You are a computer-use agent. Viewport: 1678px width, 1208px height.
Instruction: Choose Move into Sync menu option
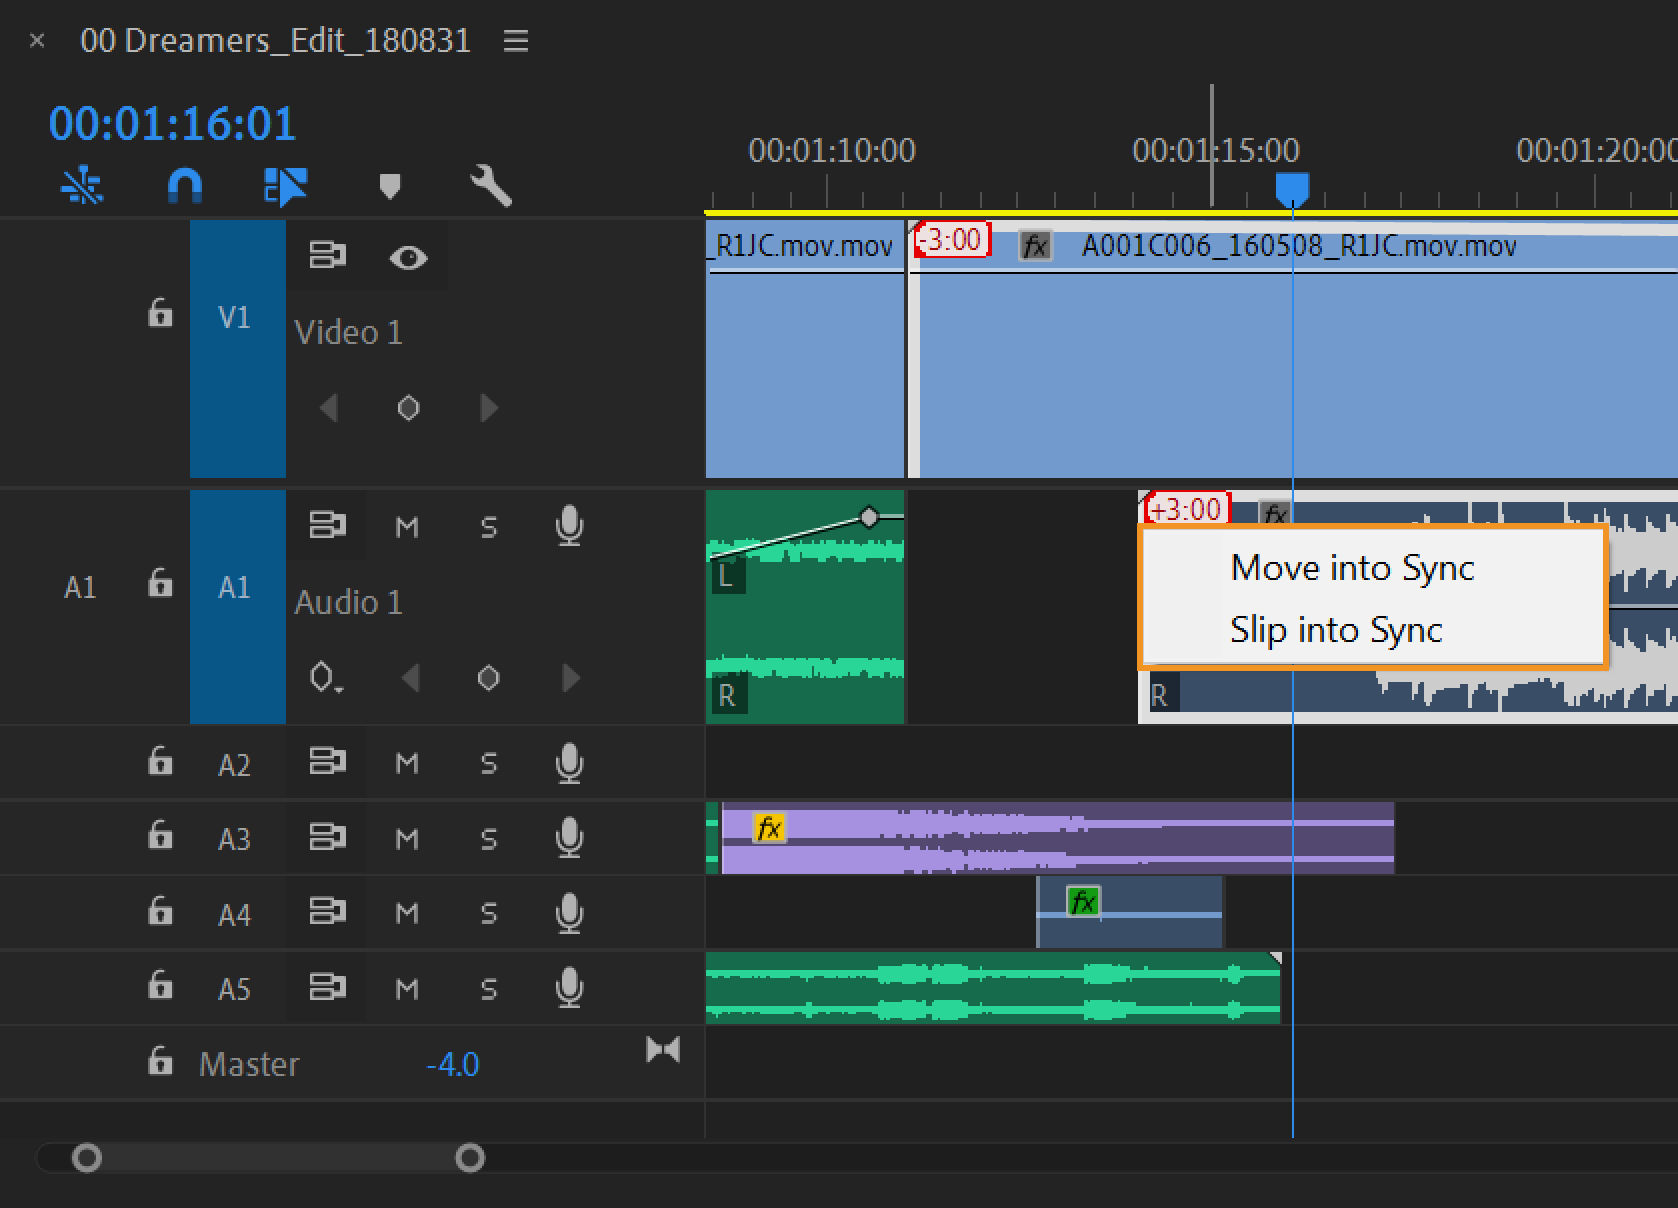coord(1352,568)
